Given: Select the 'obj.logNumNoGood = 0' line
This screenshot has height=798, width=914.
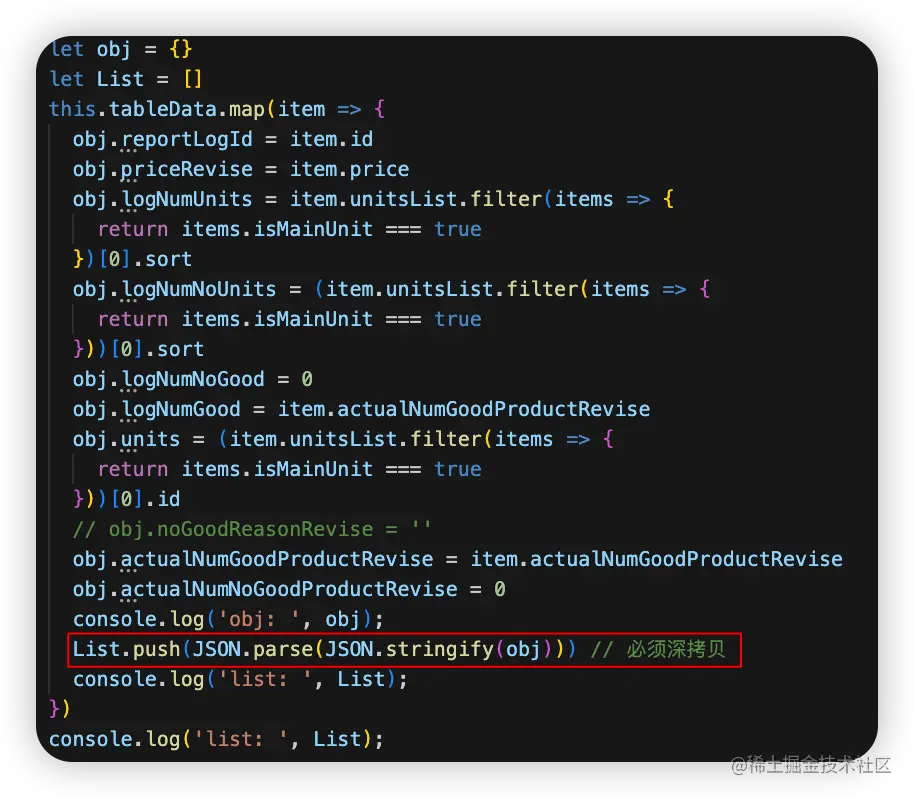Looking at the screenshot, I should 192,379.
